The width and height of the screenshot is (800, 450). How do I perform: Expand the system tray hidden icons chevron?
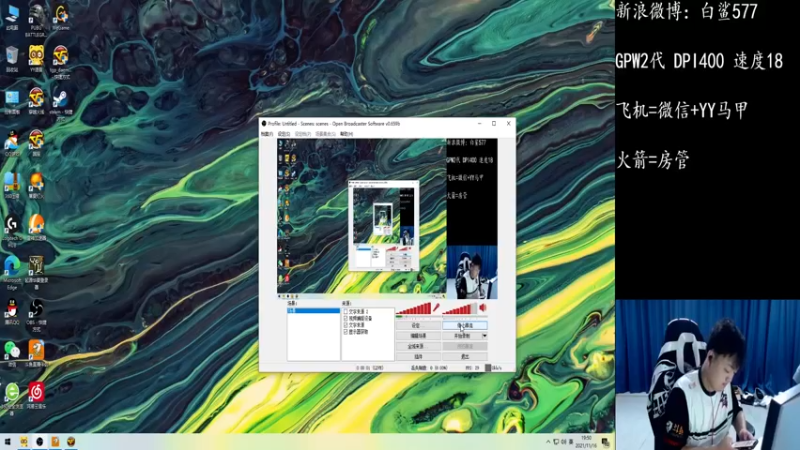(548, 442)
